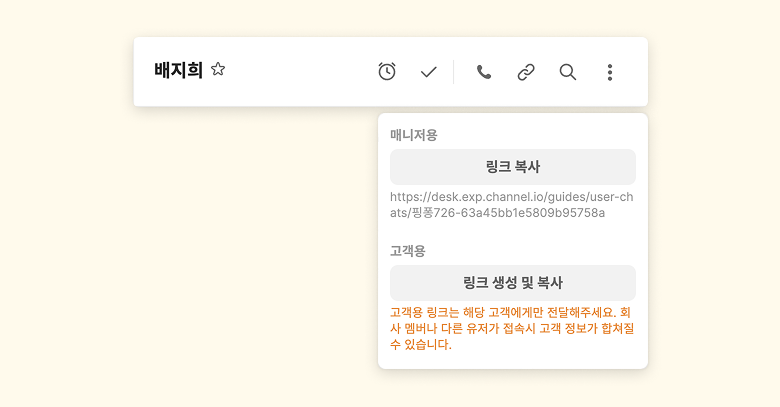780x407 pixels.
Task: Open search with magnifier icon
Action: pyautogui.click(x=568, y=72)
